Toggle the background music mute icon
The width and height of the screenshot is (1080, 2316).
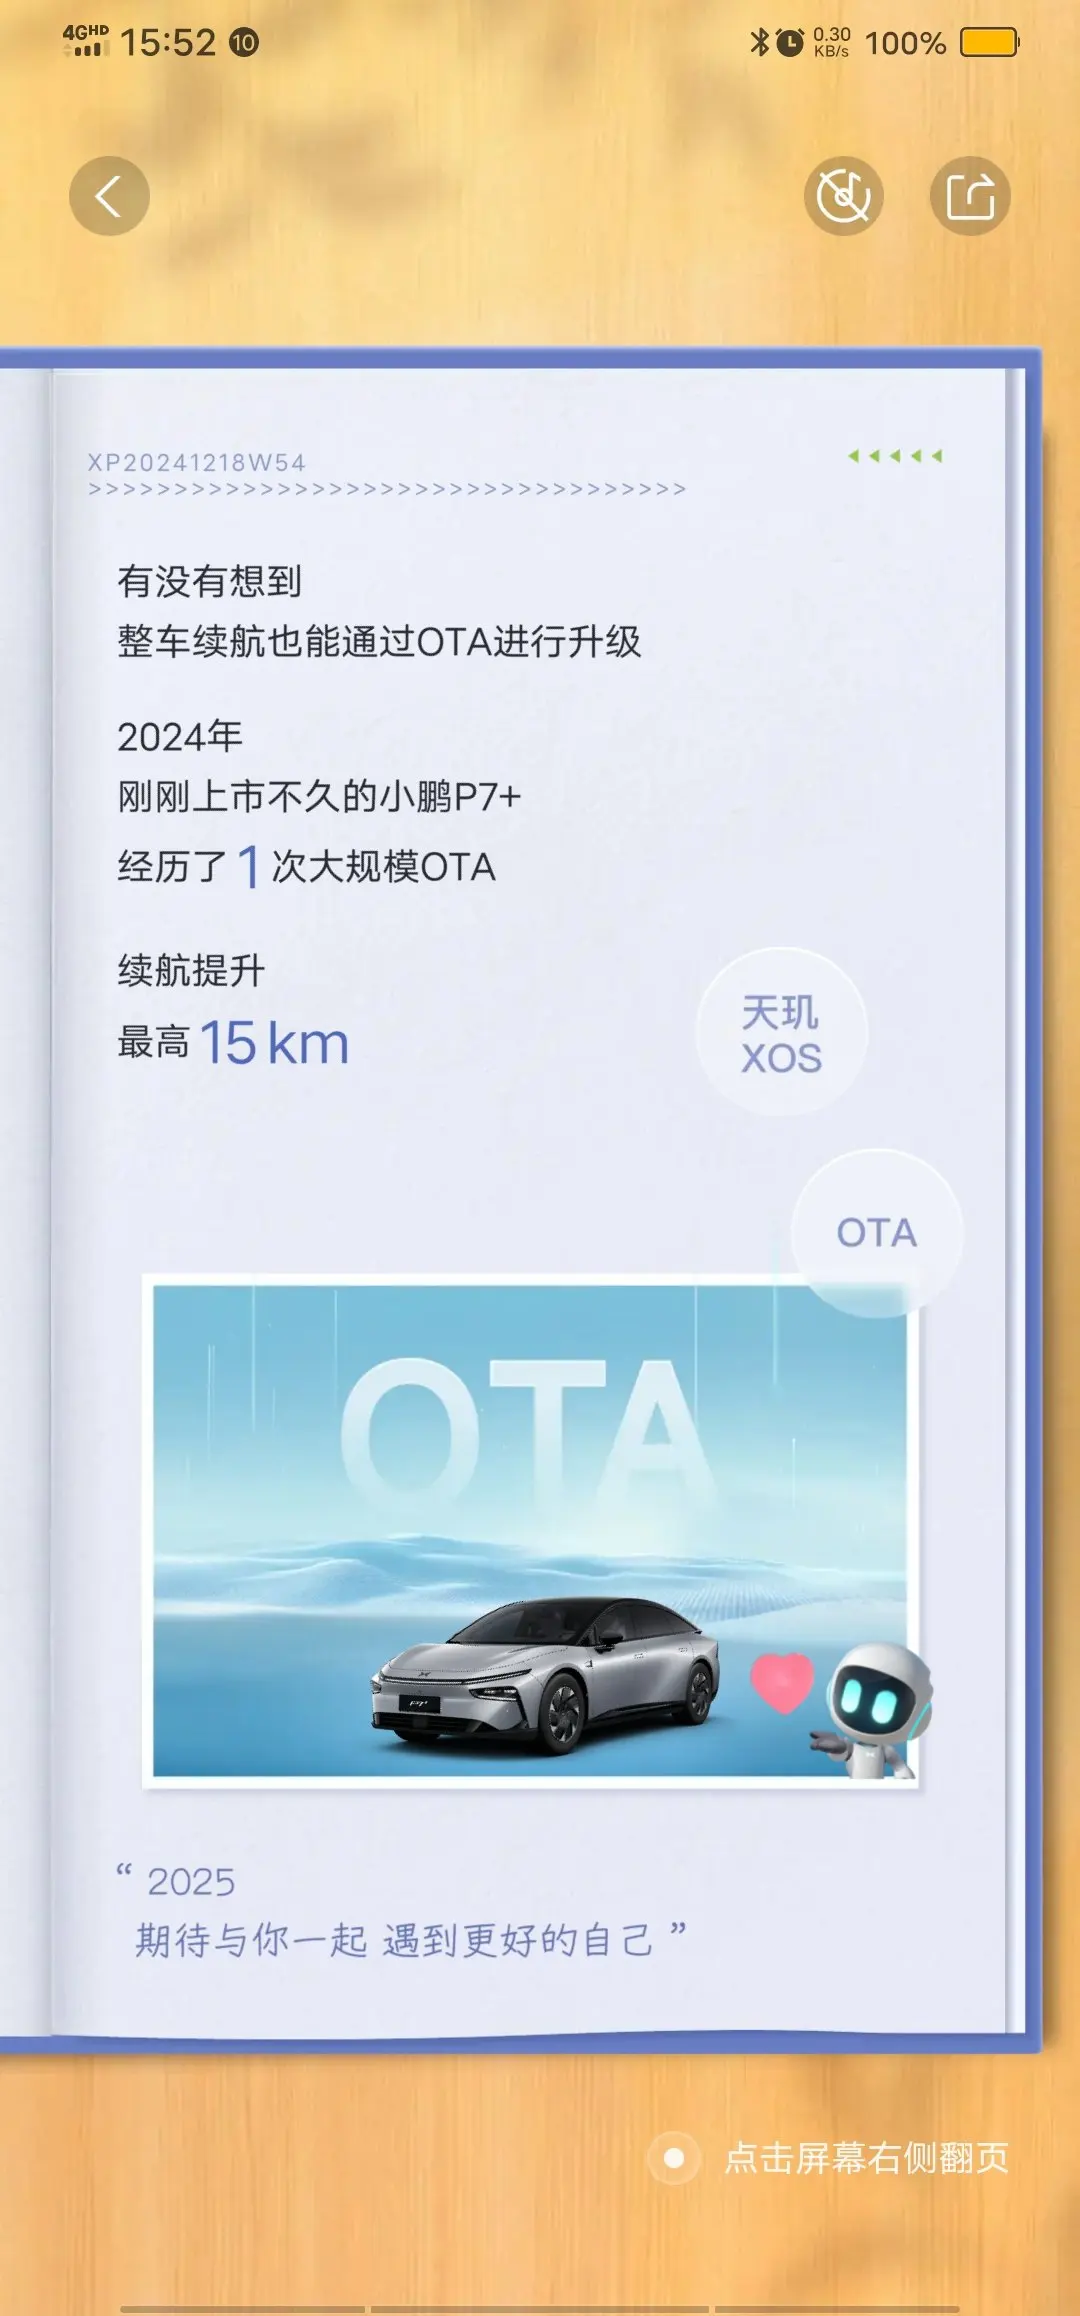pyautogui.click(x=844, y=196)
